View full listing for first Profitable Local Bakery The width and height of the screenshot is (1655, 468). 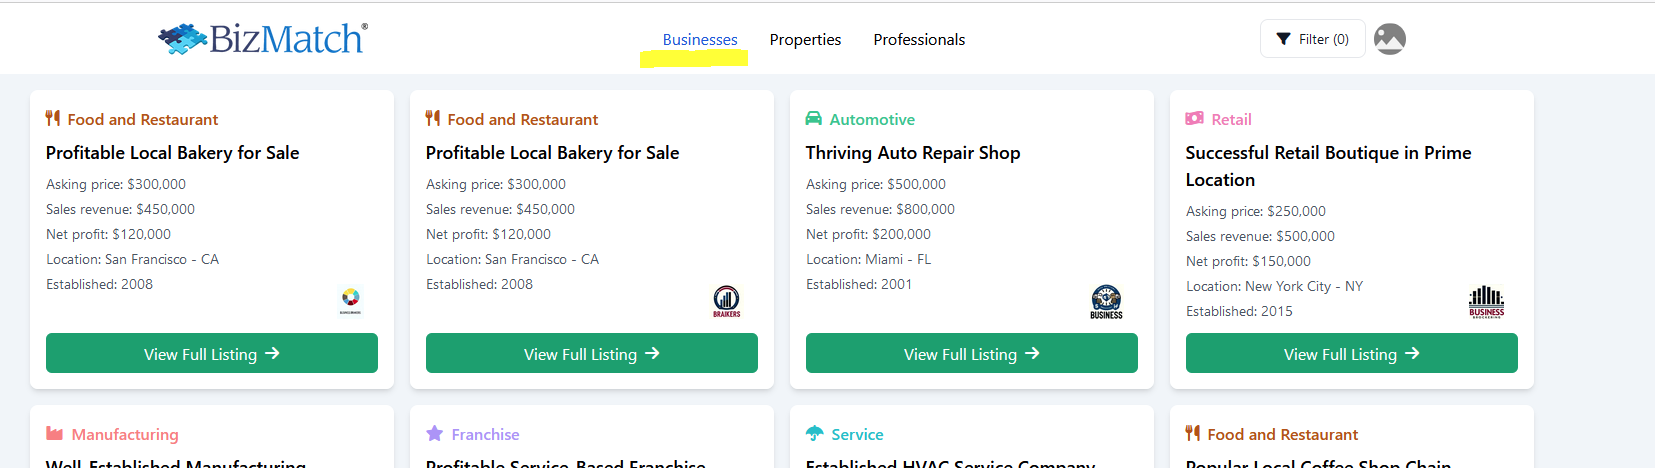coord(211,354)
